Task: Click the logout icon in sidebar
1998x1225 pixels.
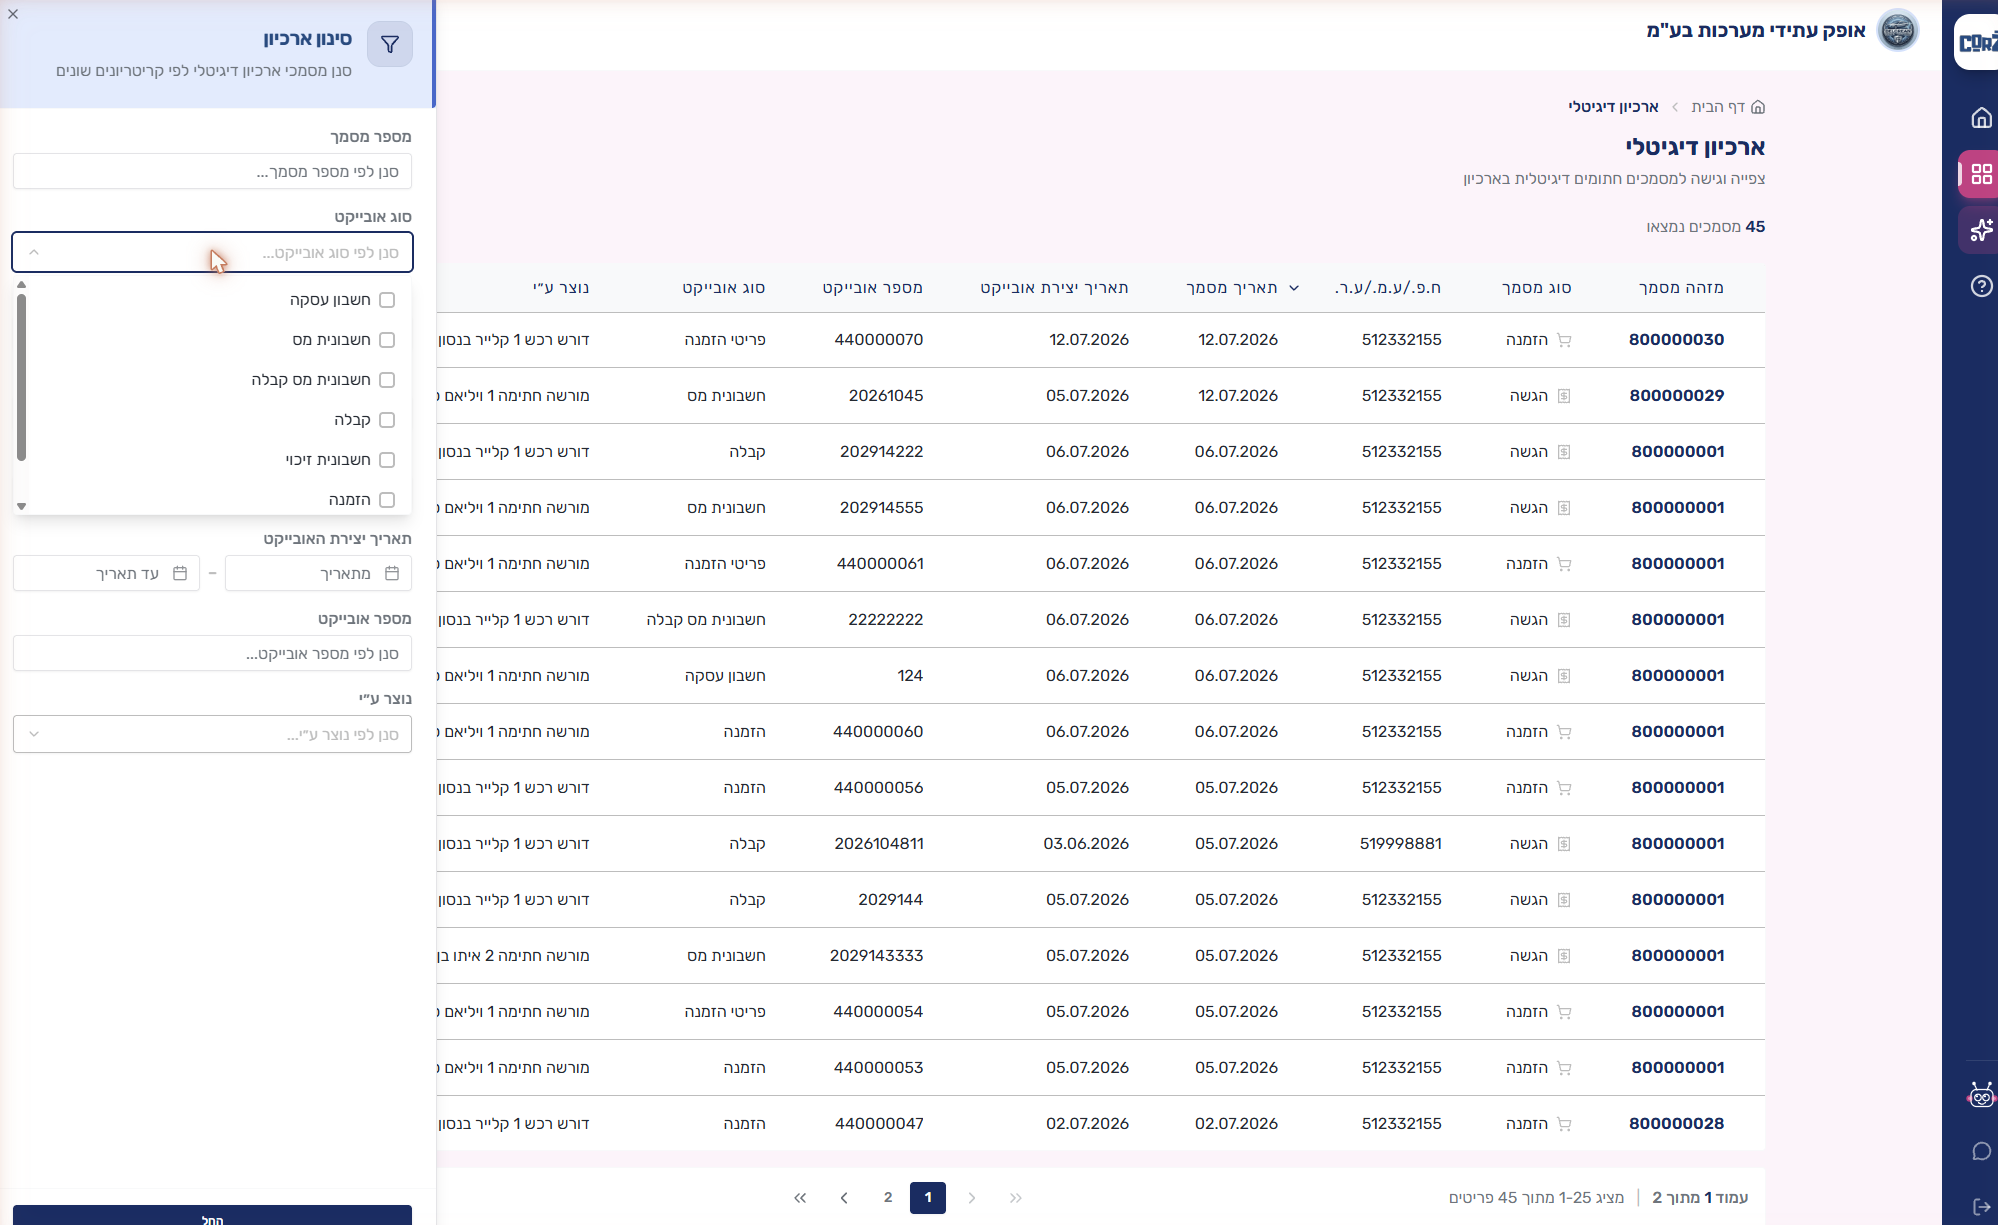Action: pos(1981,1207)
